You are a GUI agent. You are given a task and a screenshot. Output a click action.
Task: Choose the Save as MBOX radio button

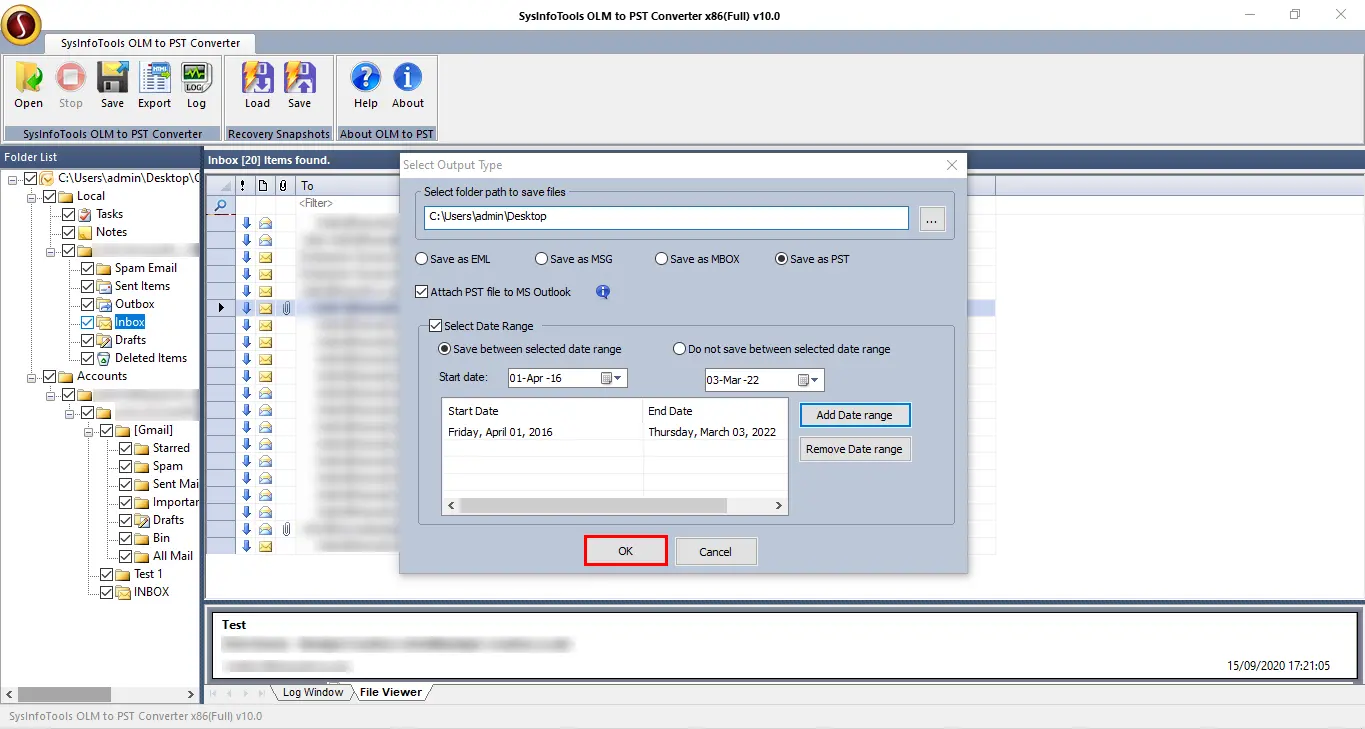[661, 259]
